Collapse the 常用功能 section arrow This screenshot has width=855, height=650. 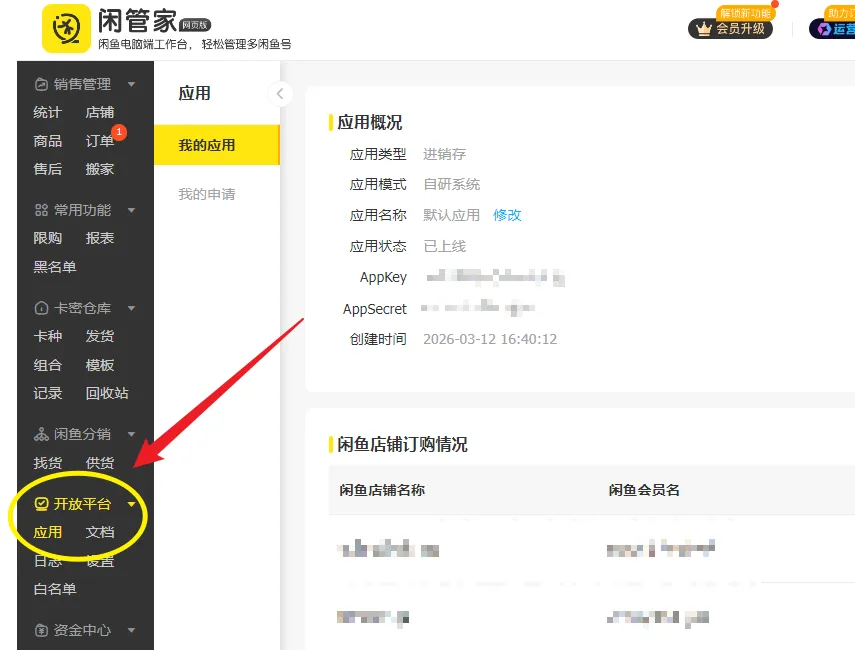pos(131,210)
